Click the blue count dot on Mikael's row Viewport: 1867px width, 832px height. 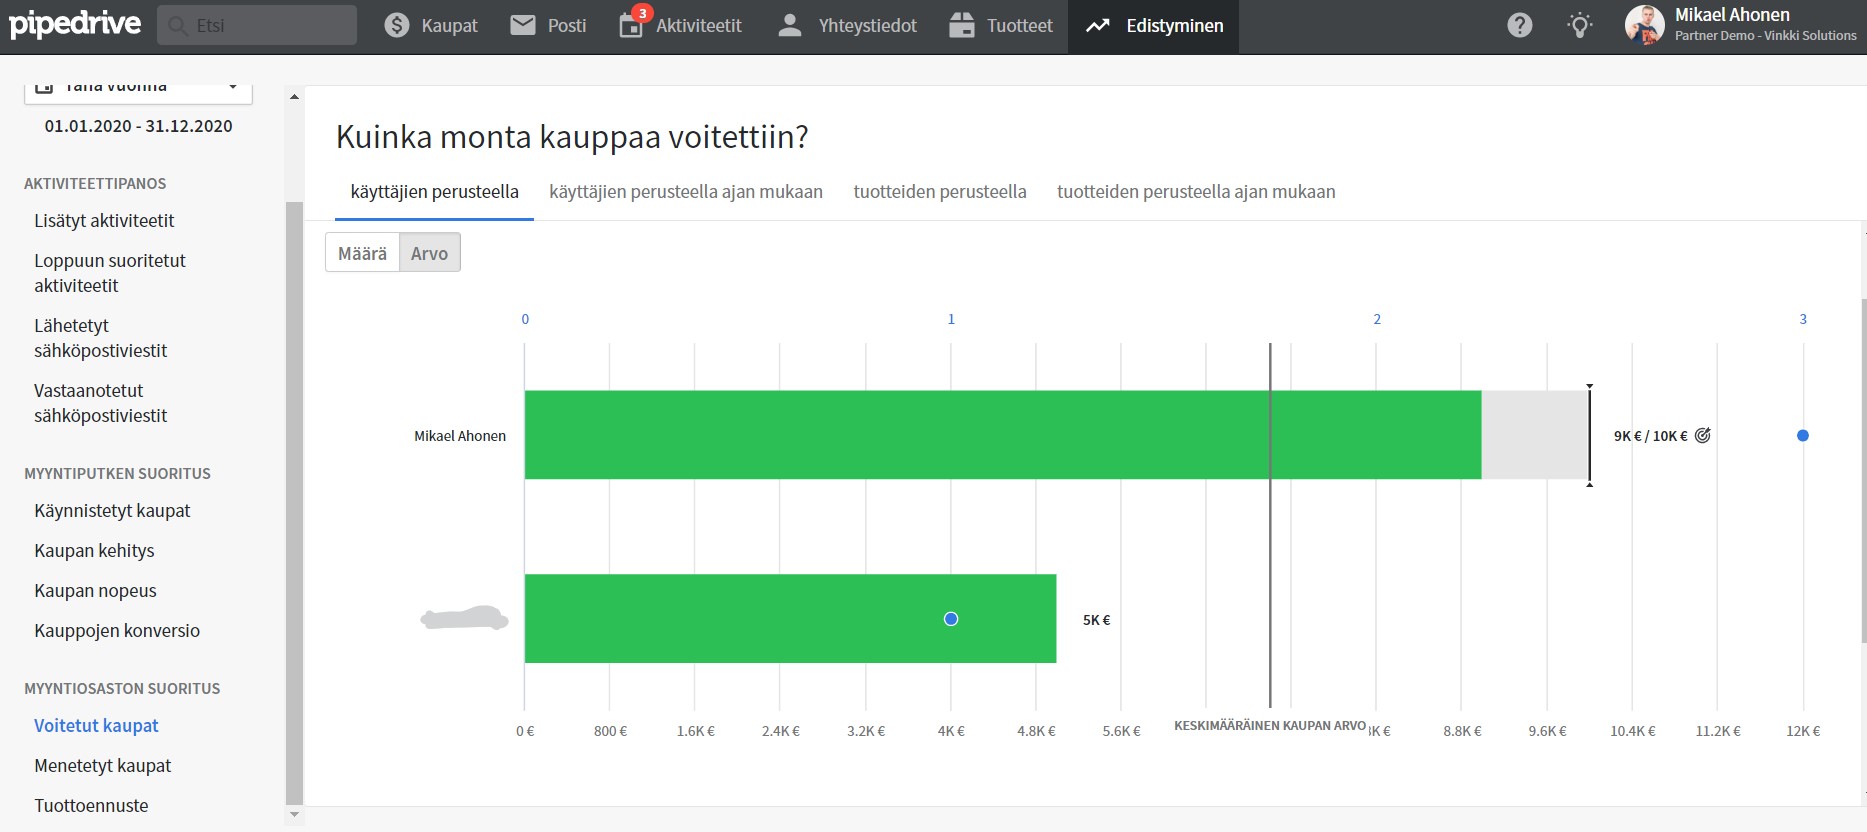point(1803,435)
